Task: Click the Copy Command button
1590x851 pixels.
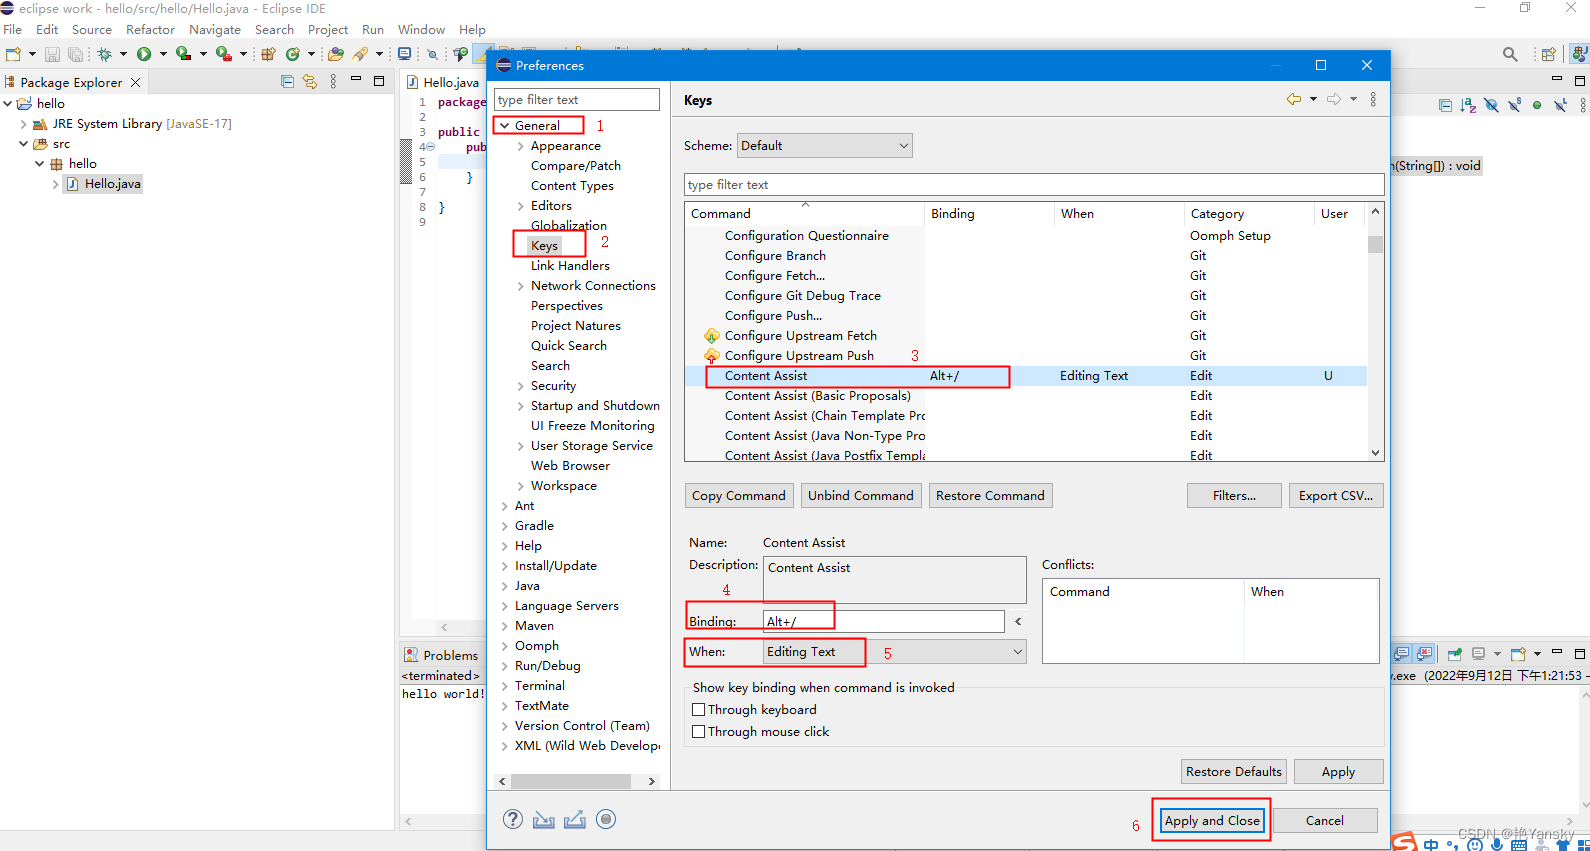Action: click(739, 495)
